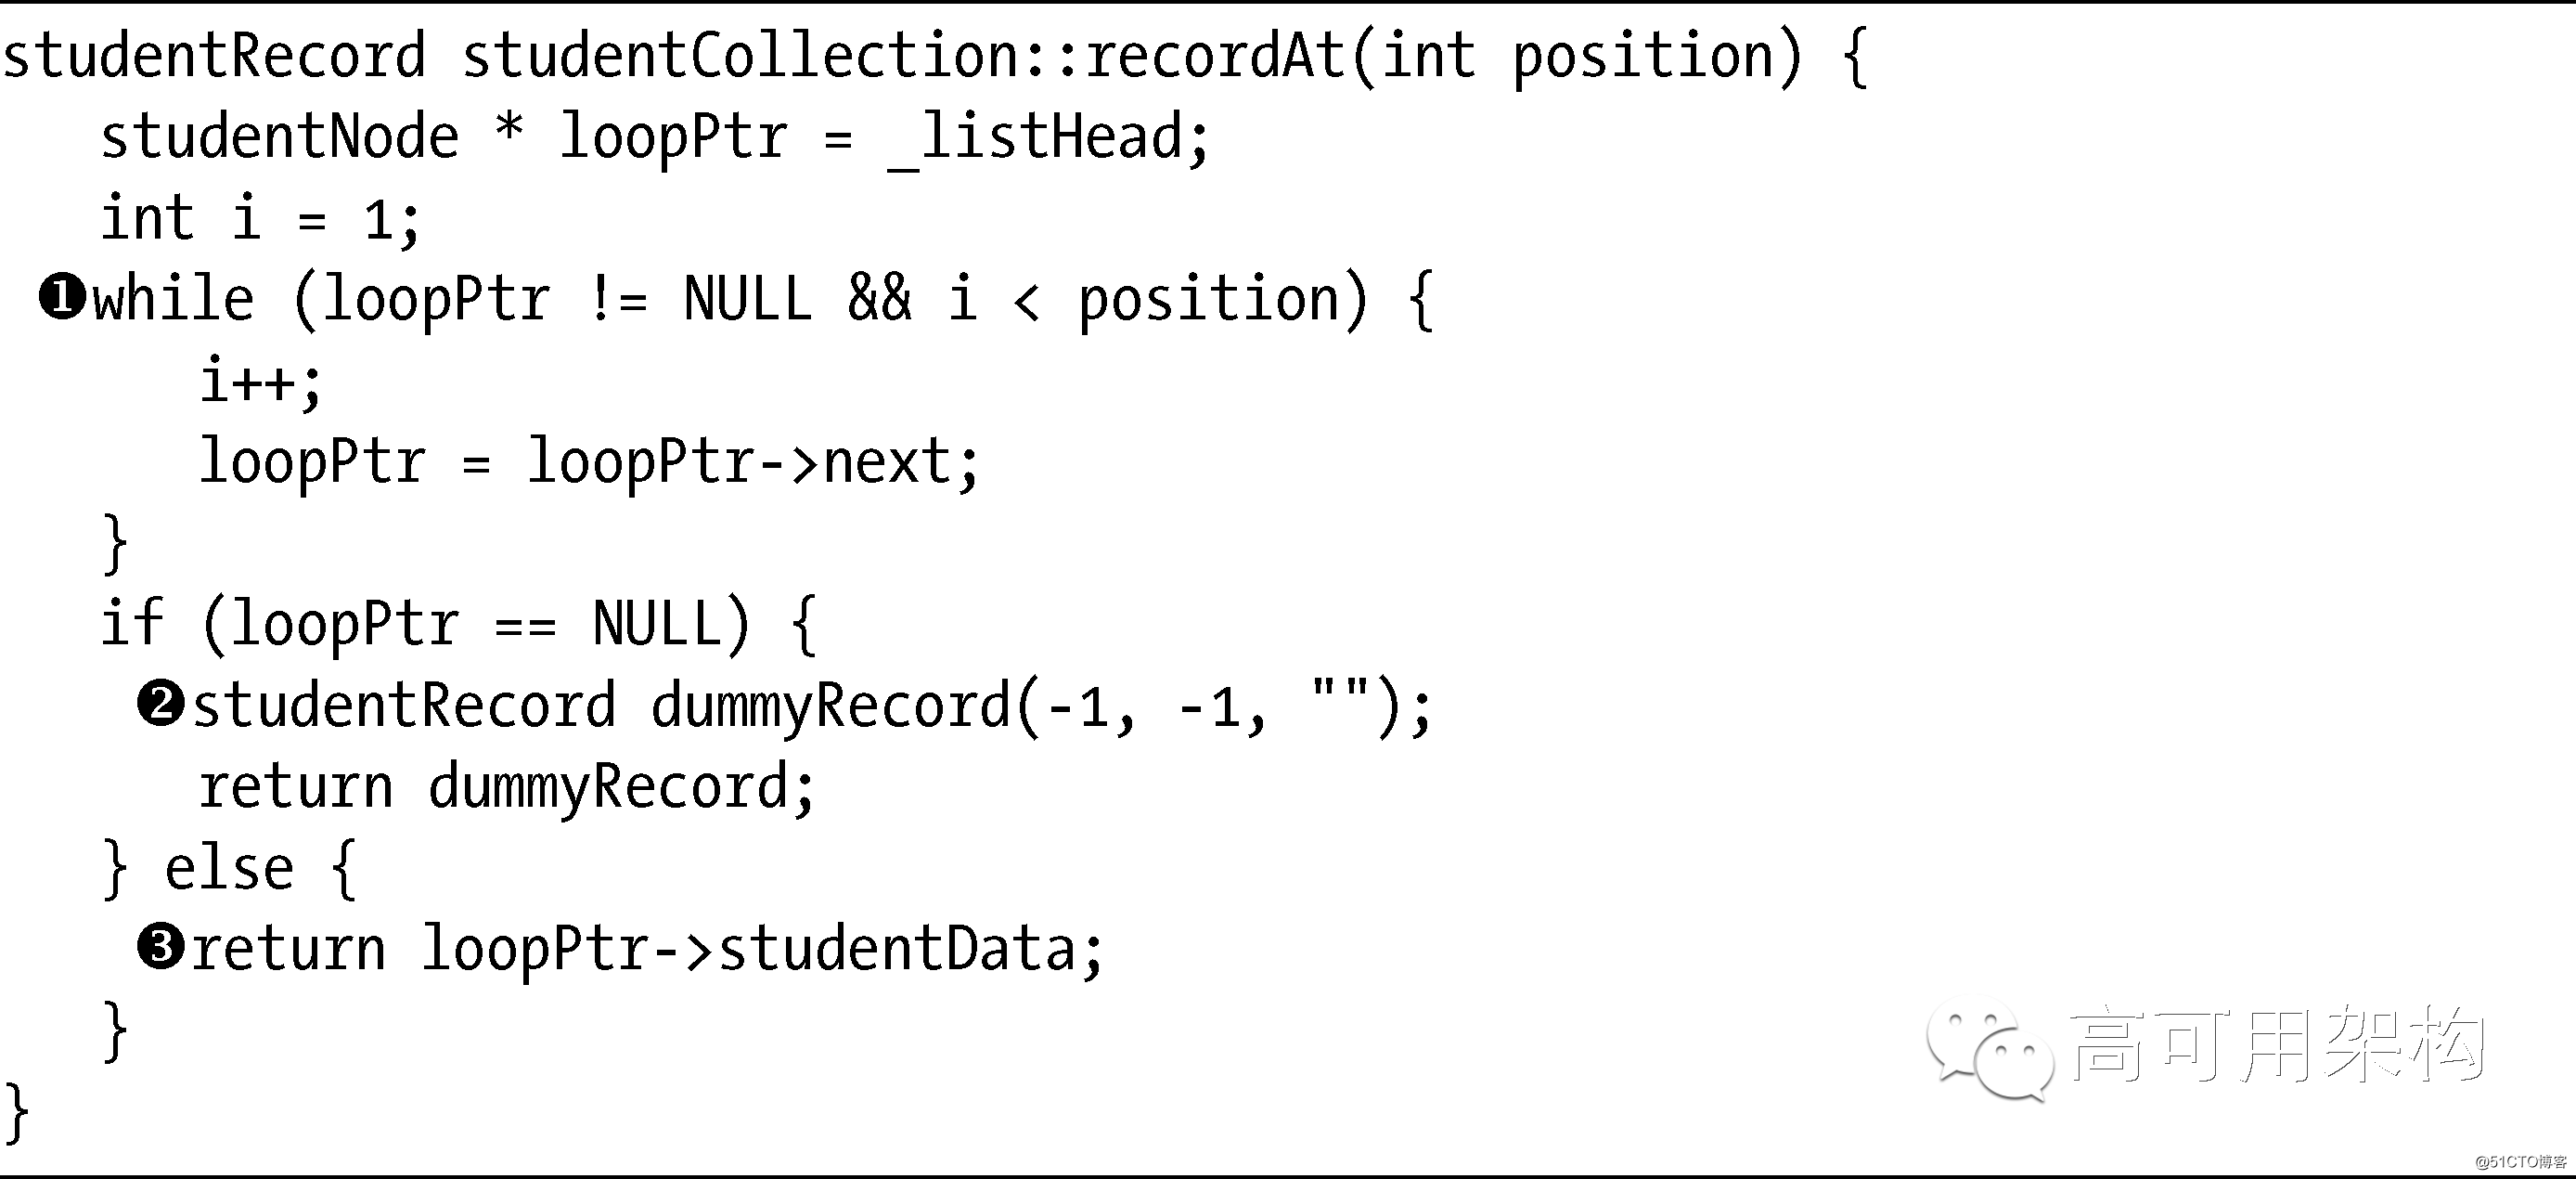Expand the else branch block

(x=352, y=865)
